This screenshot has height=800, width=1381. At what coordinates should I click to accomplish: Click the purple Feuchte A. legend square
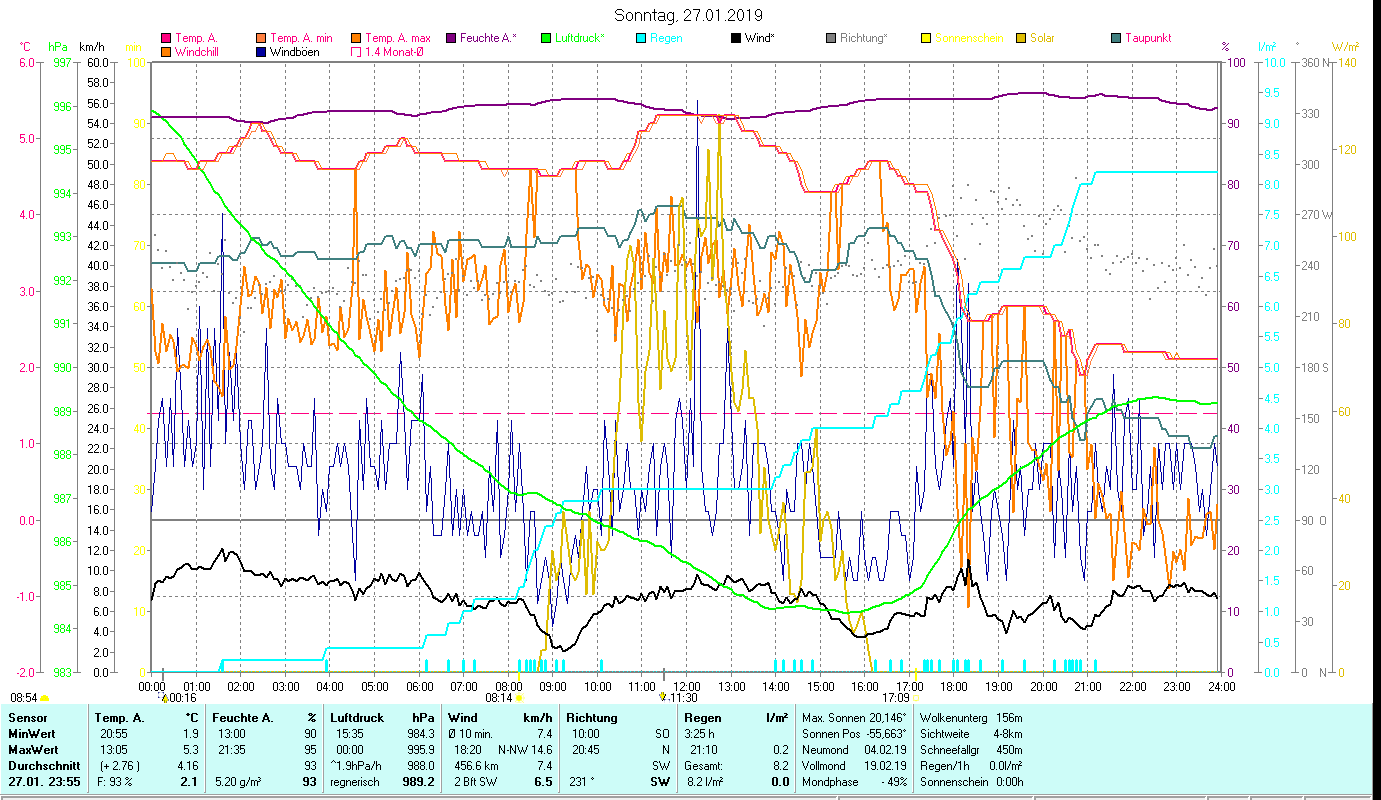tap(451, 38)
